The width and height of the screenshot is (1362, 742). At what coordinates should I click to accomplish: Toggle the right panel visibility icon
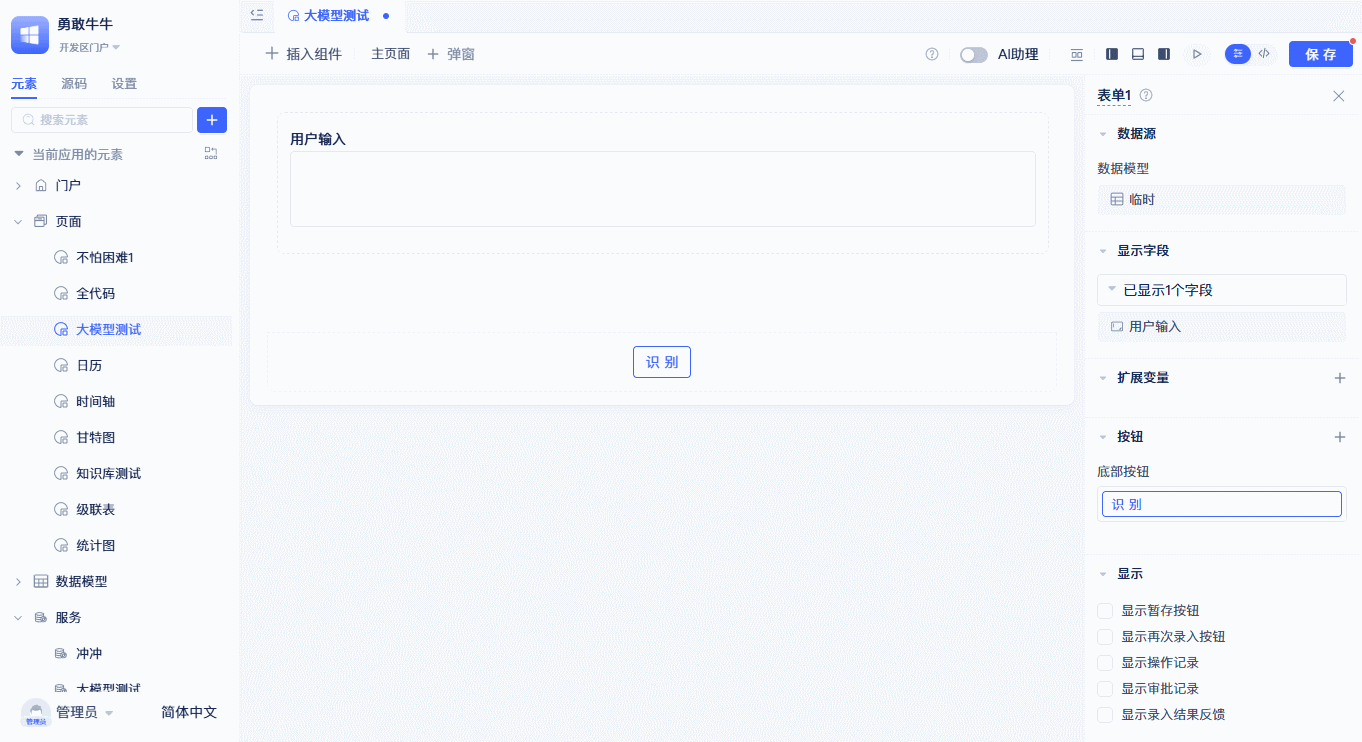[x=1164, y=54]
